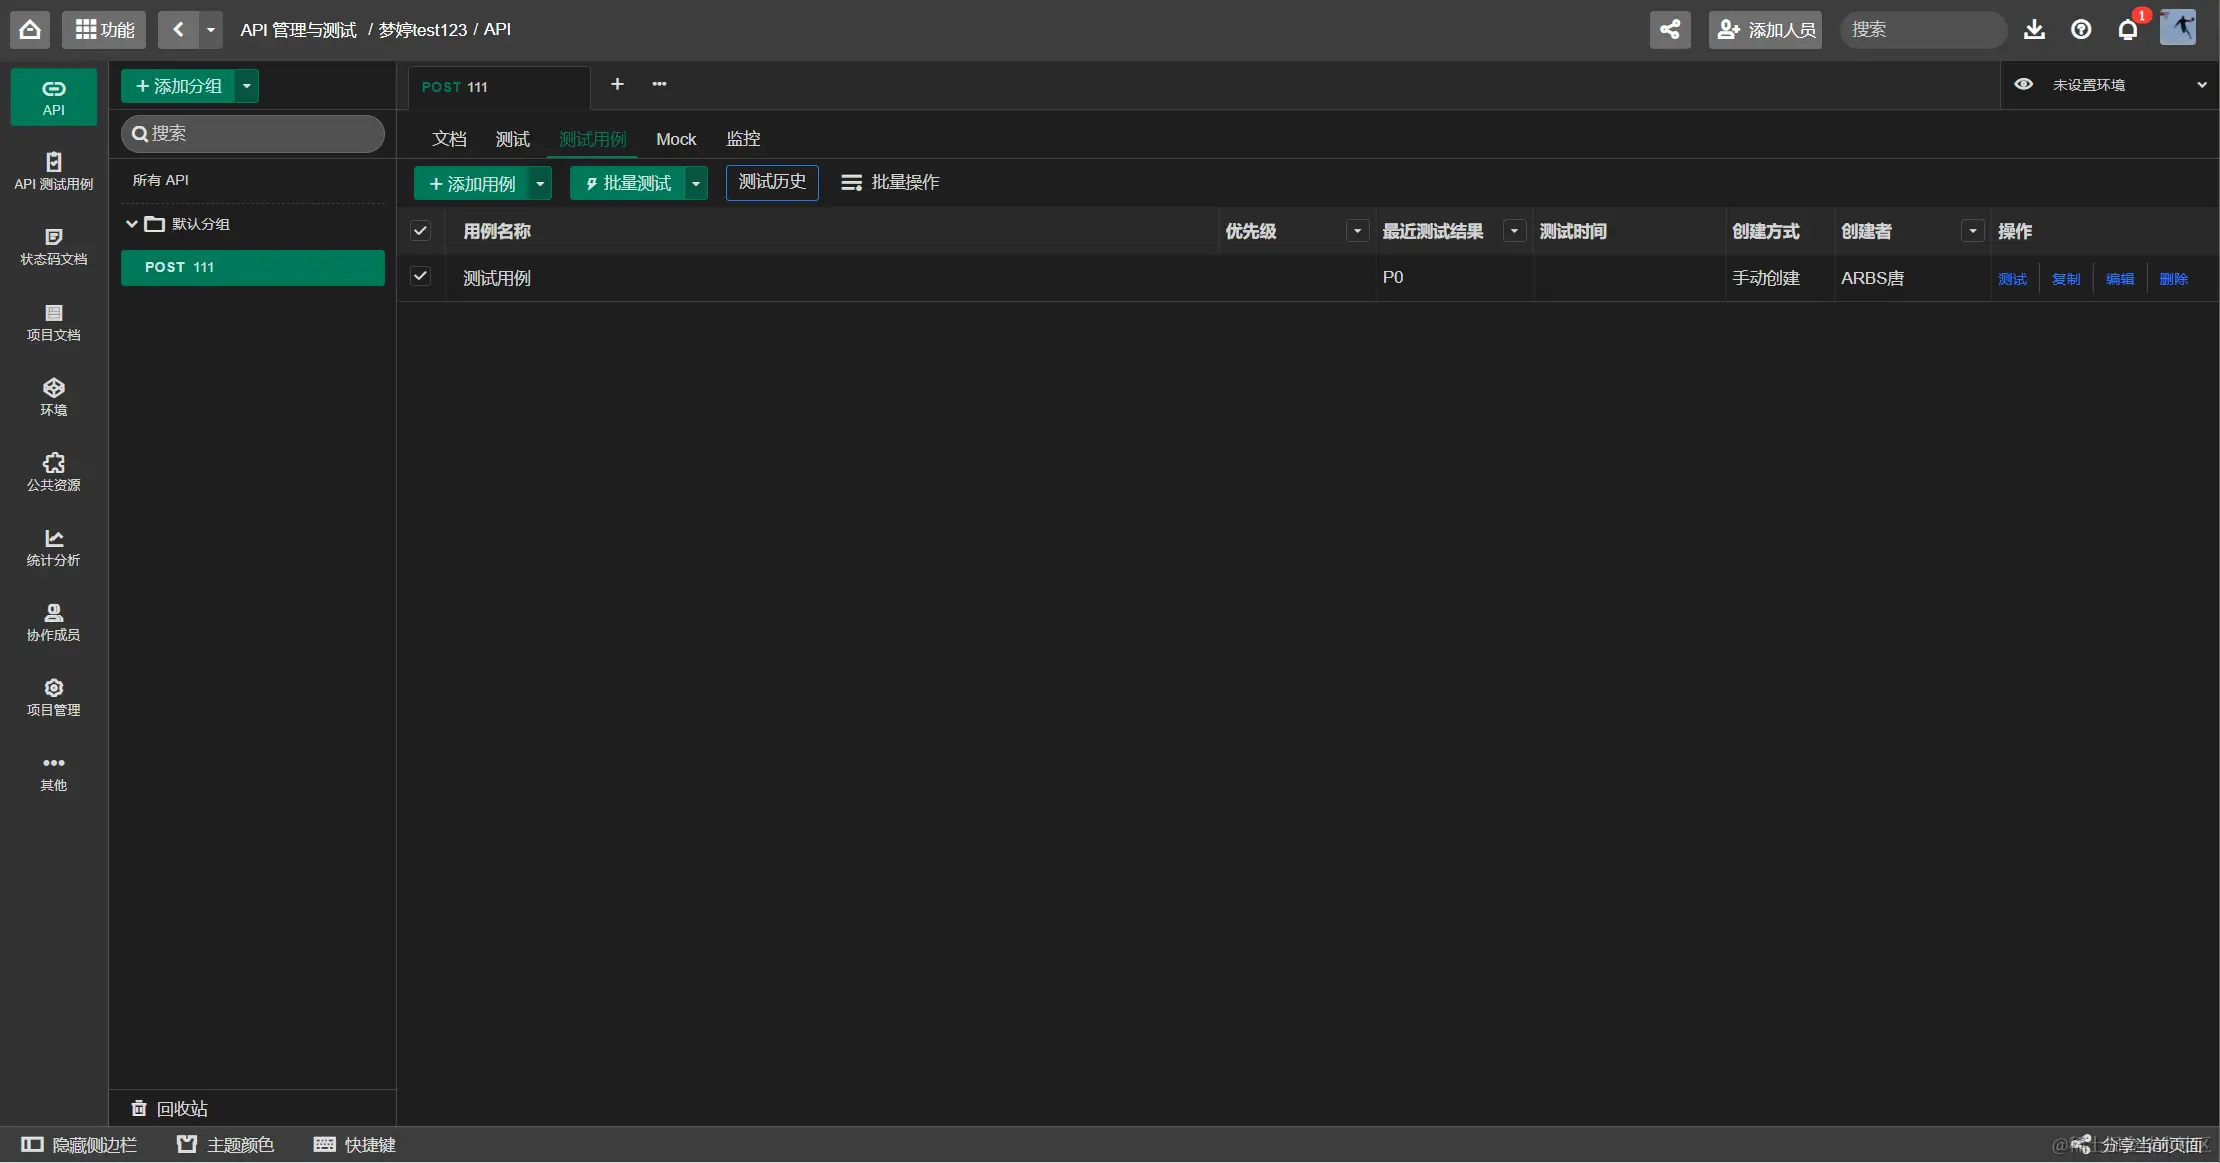Uncheck the 测试用例 row checkbox
Image resolution: width=2220 pixels, height=1163 pixels.
[x=421, y=276]
